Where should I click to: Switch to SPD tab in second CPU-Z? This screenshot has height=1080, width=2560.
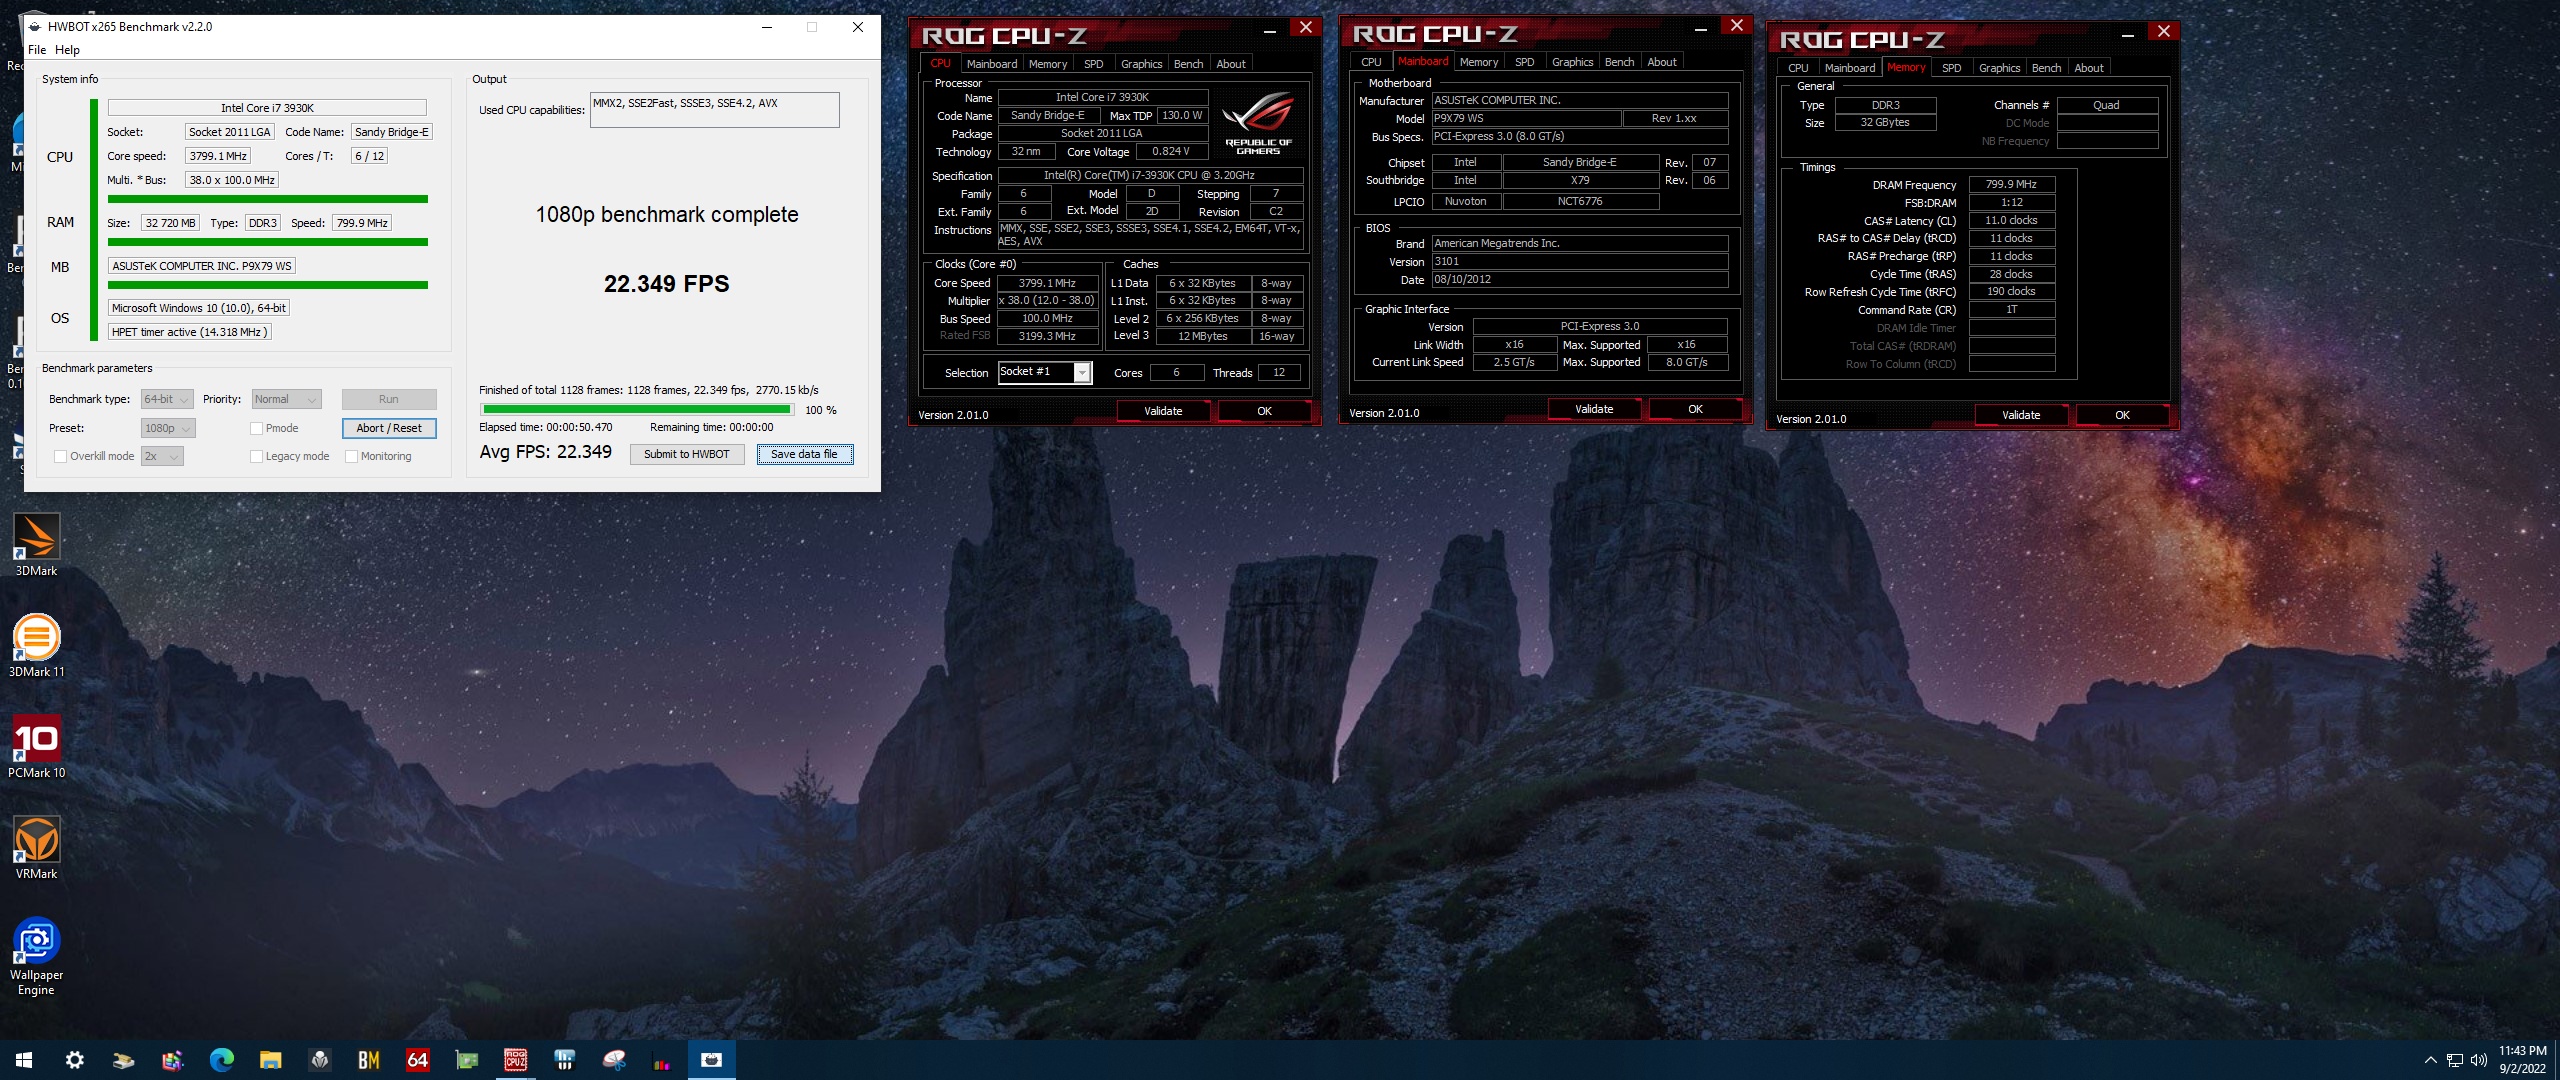(1524, 62)
